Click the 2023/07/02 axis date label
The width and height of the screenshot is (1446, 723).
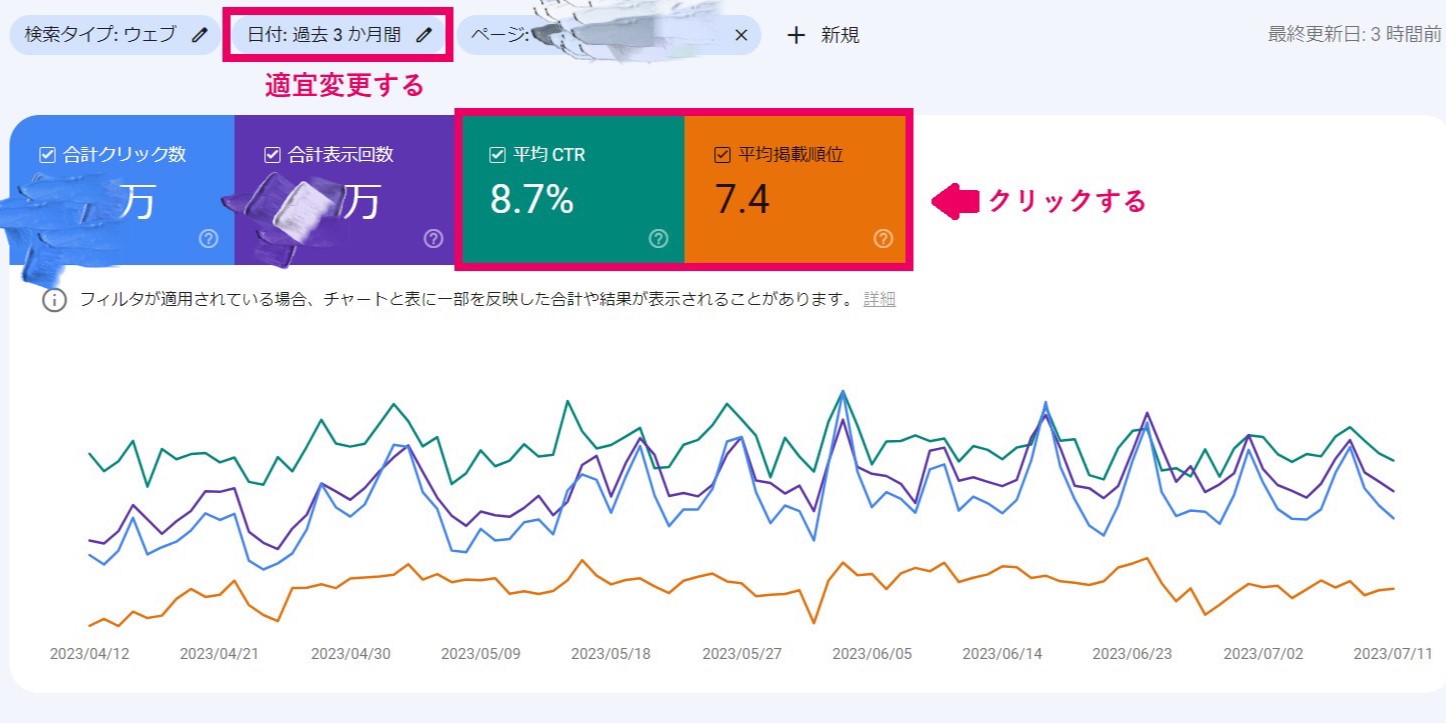pyautogui.click(x=1264, y=654)
